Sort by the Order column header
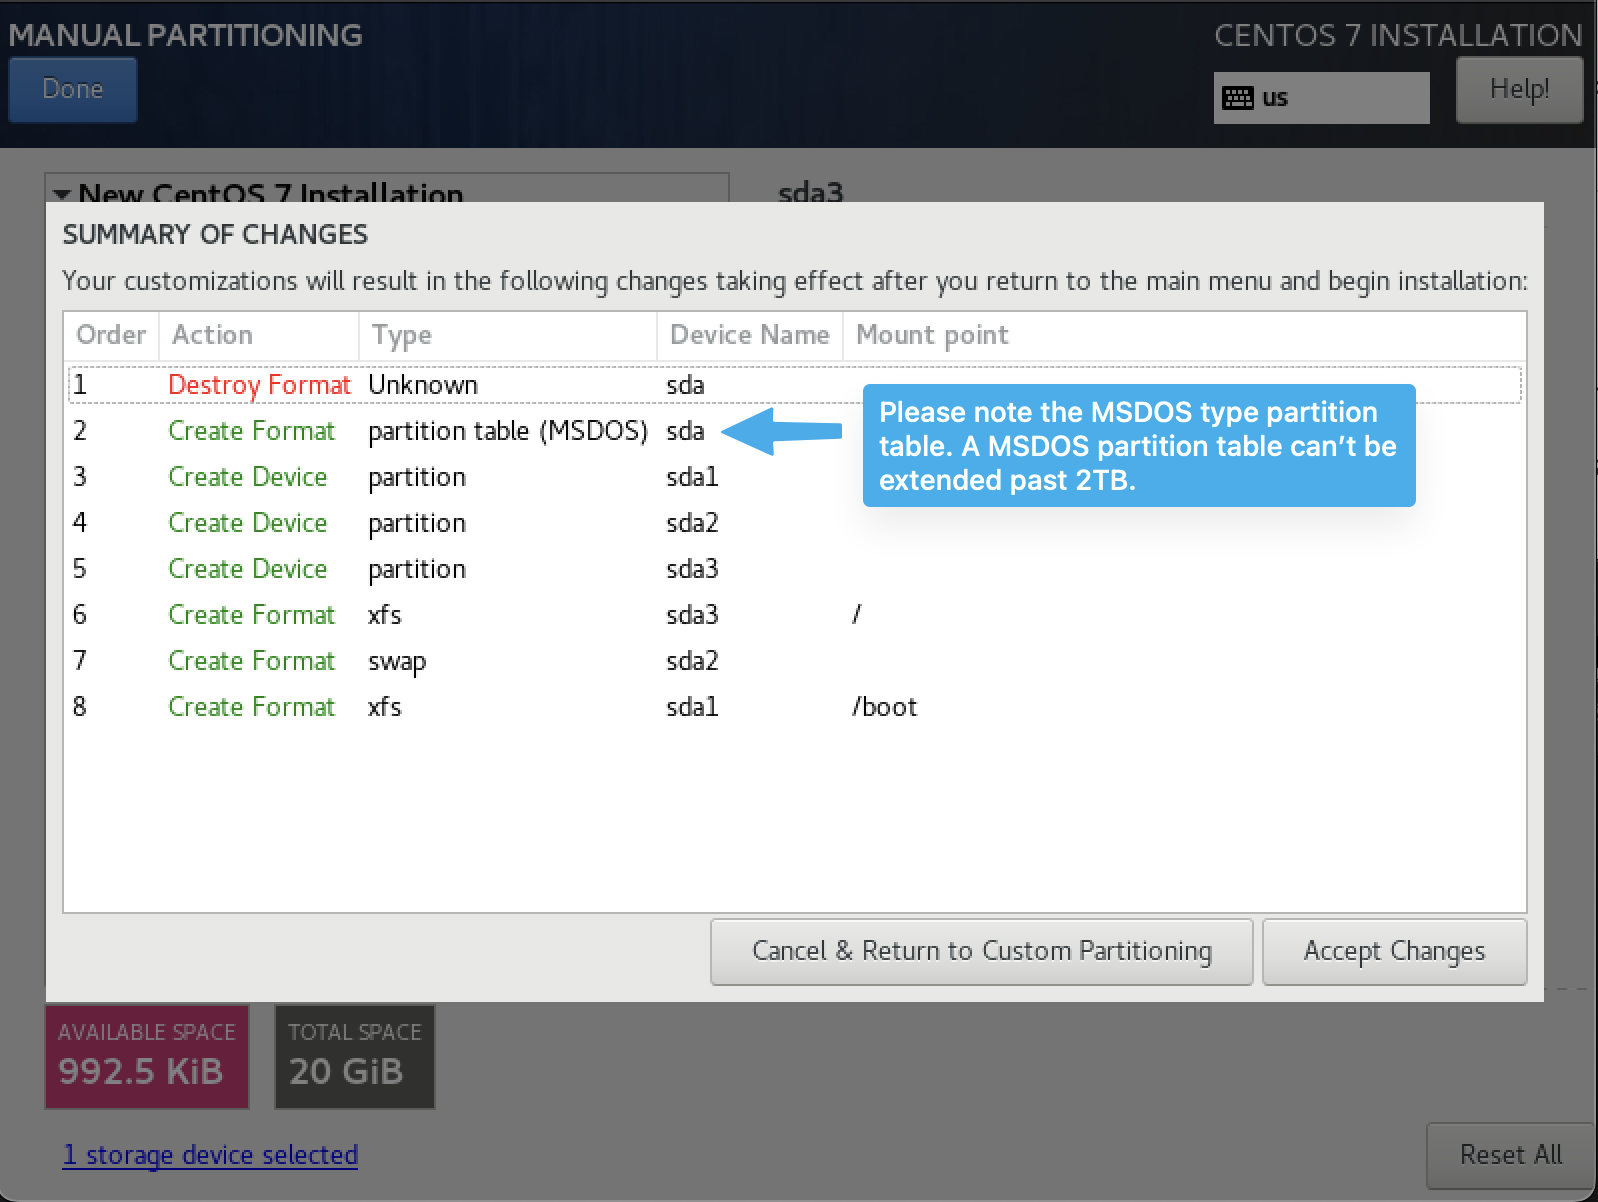The height and width of the screenshot is (1202, 1598). pyautogui.click(x=111, y=335)
